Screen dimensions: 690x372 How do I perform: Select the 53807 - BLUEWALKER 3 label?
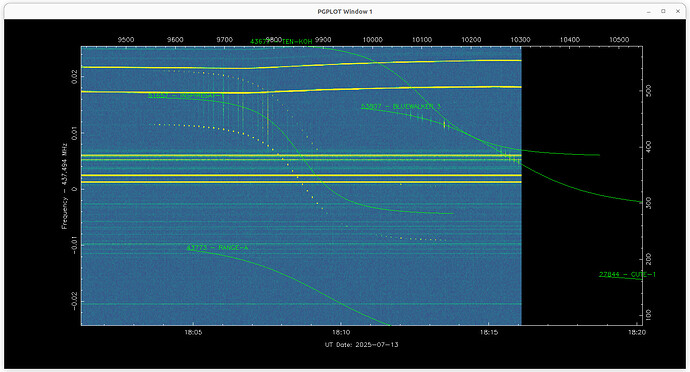point(400,107)
